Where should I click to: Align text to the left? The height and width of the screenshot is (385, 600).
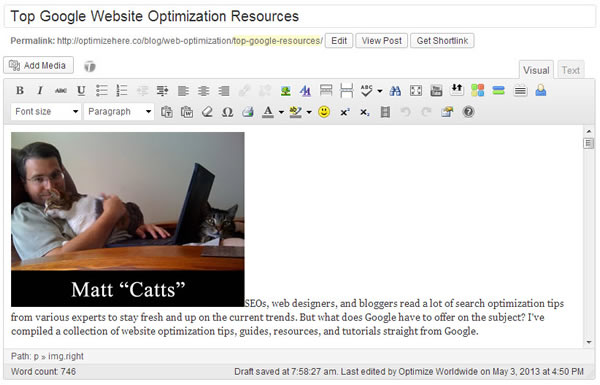183,91
